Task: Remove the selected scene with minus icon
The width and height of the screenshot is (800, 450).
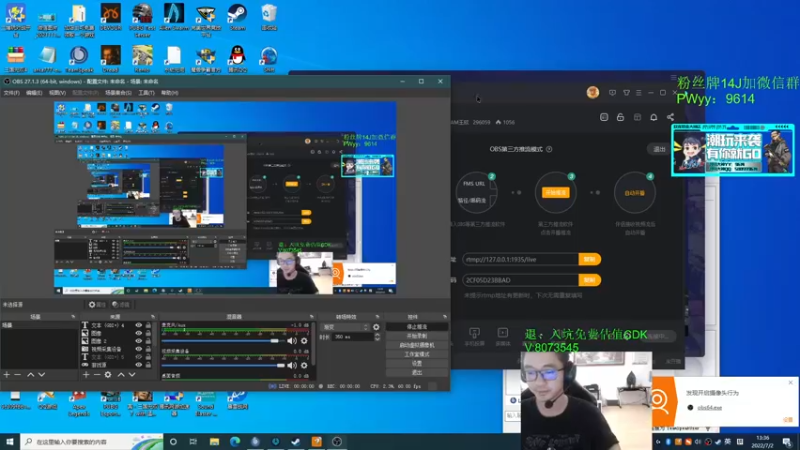Action: click(17, 374)
